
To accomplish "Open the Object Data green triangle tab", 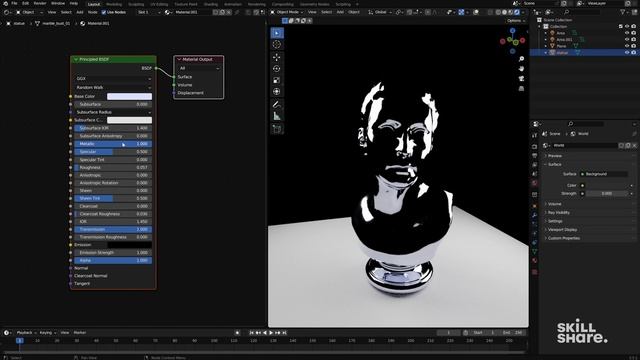I will point(535,251).
